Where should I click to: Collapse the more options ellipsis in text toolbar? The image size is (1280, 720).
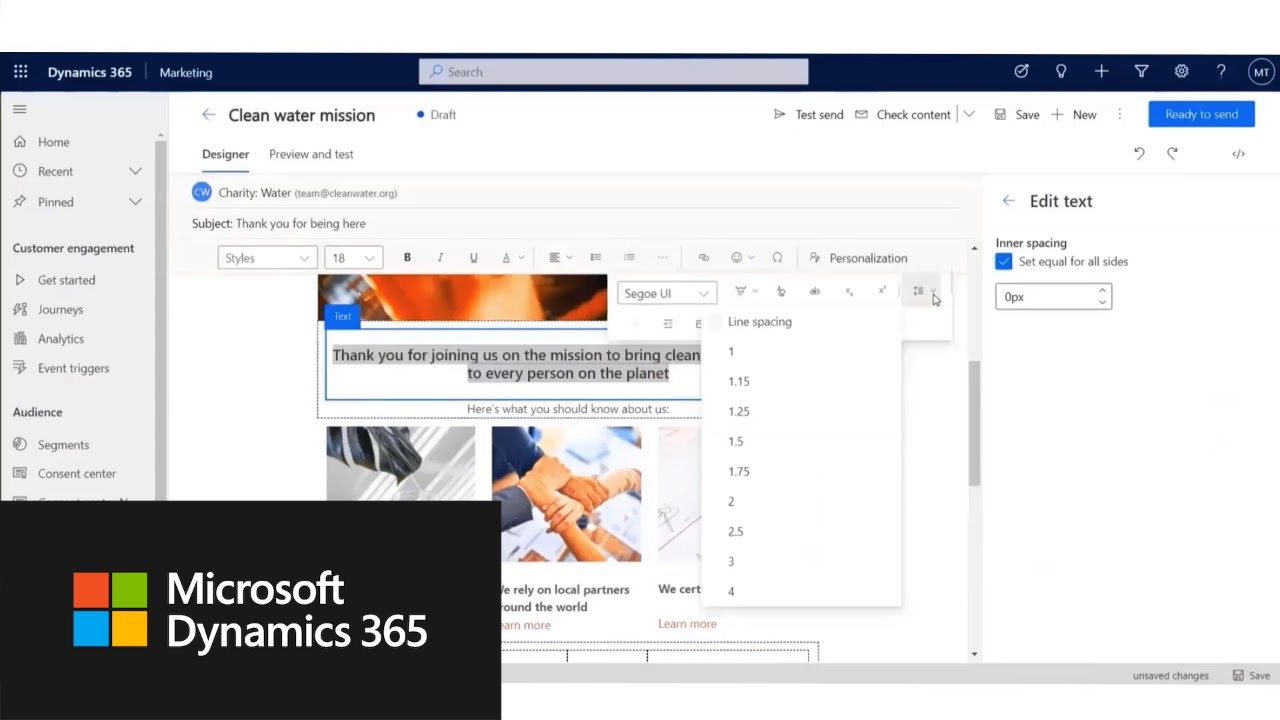[x=662, y=258]
